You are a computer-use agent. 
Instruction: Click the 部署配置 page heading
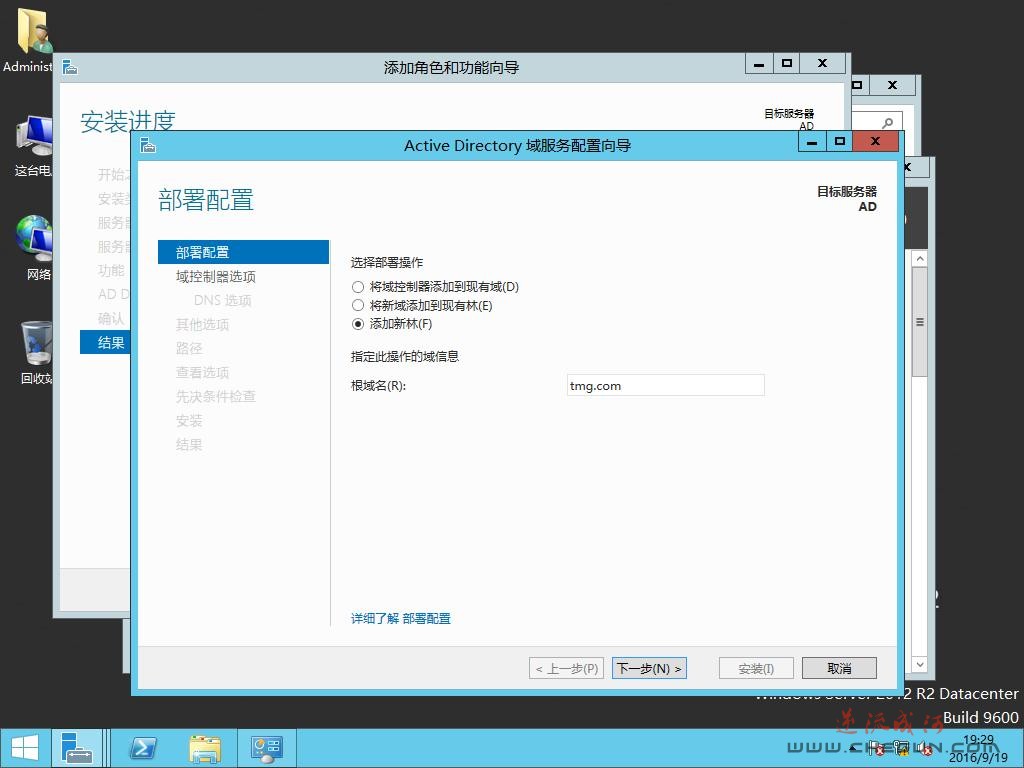(x=206, y=200)
